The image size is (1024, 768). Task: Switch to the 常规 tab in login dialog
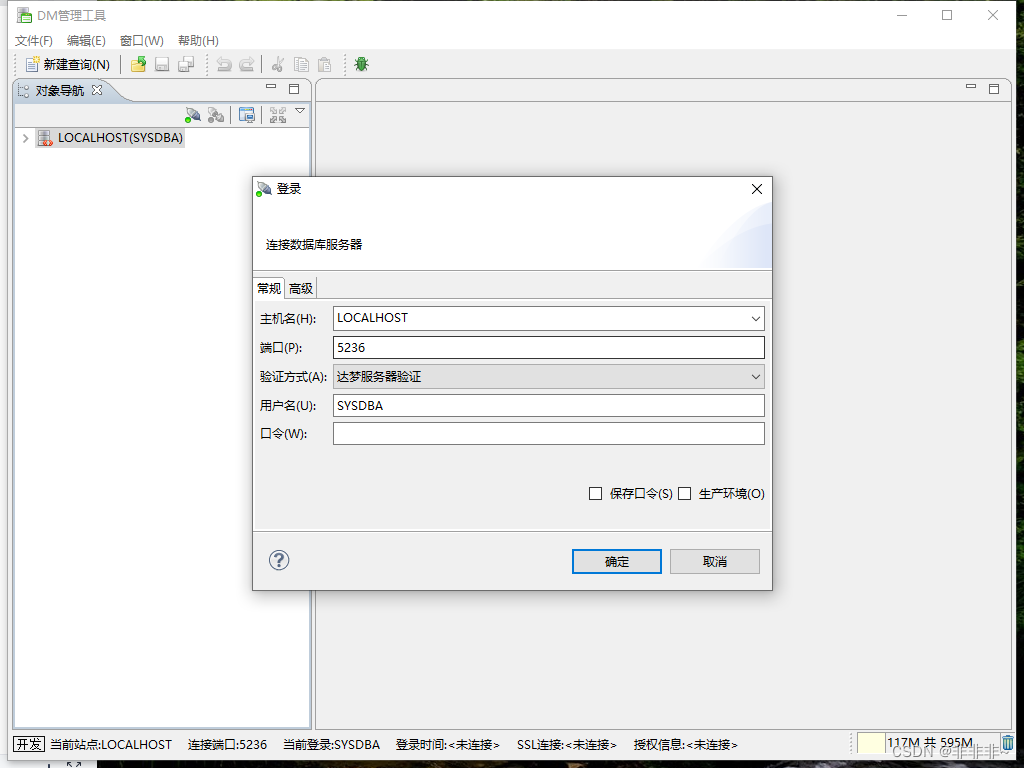point(269,288)
